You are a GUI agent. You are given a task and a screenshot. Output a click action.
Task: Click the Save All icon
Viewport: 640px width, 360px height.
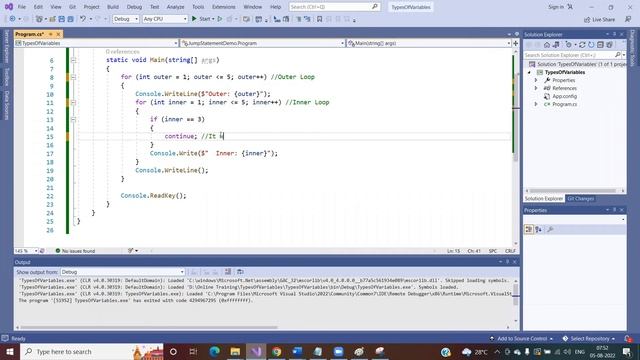70,19
